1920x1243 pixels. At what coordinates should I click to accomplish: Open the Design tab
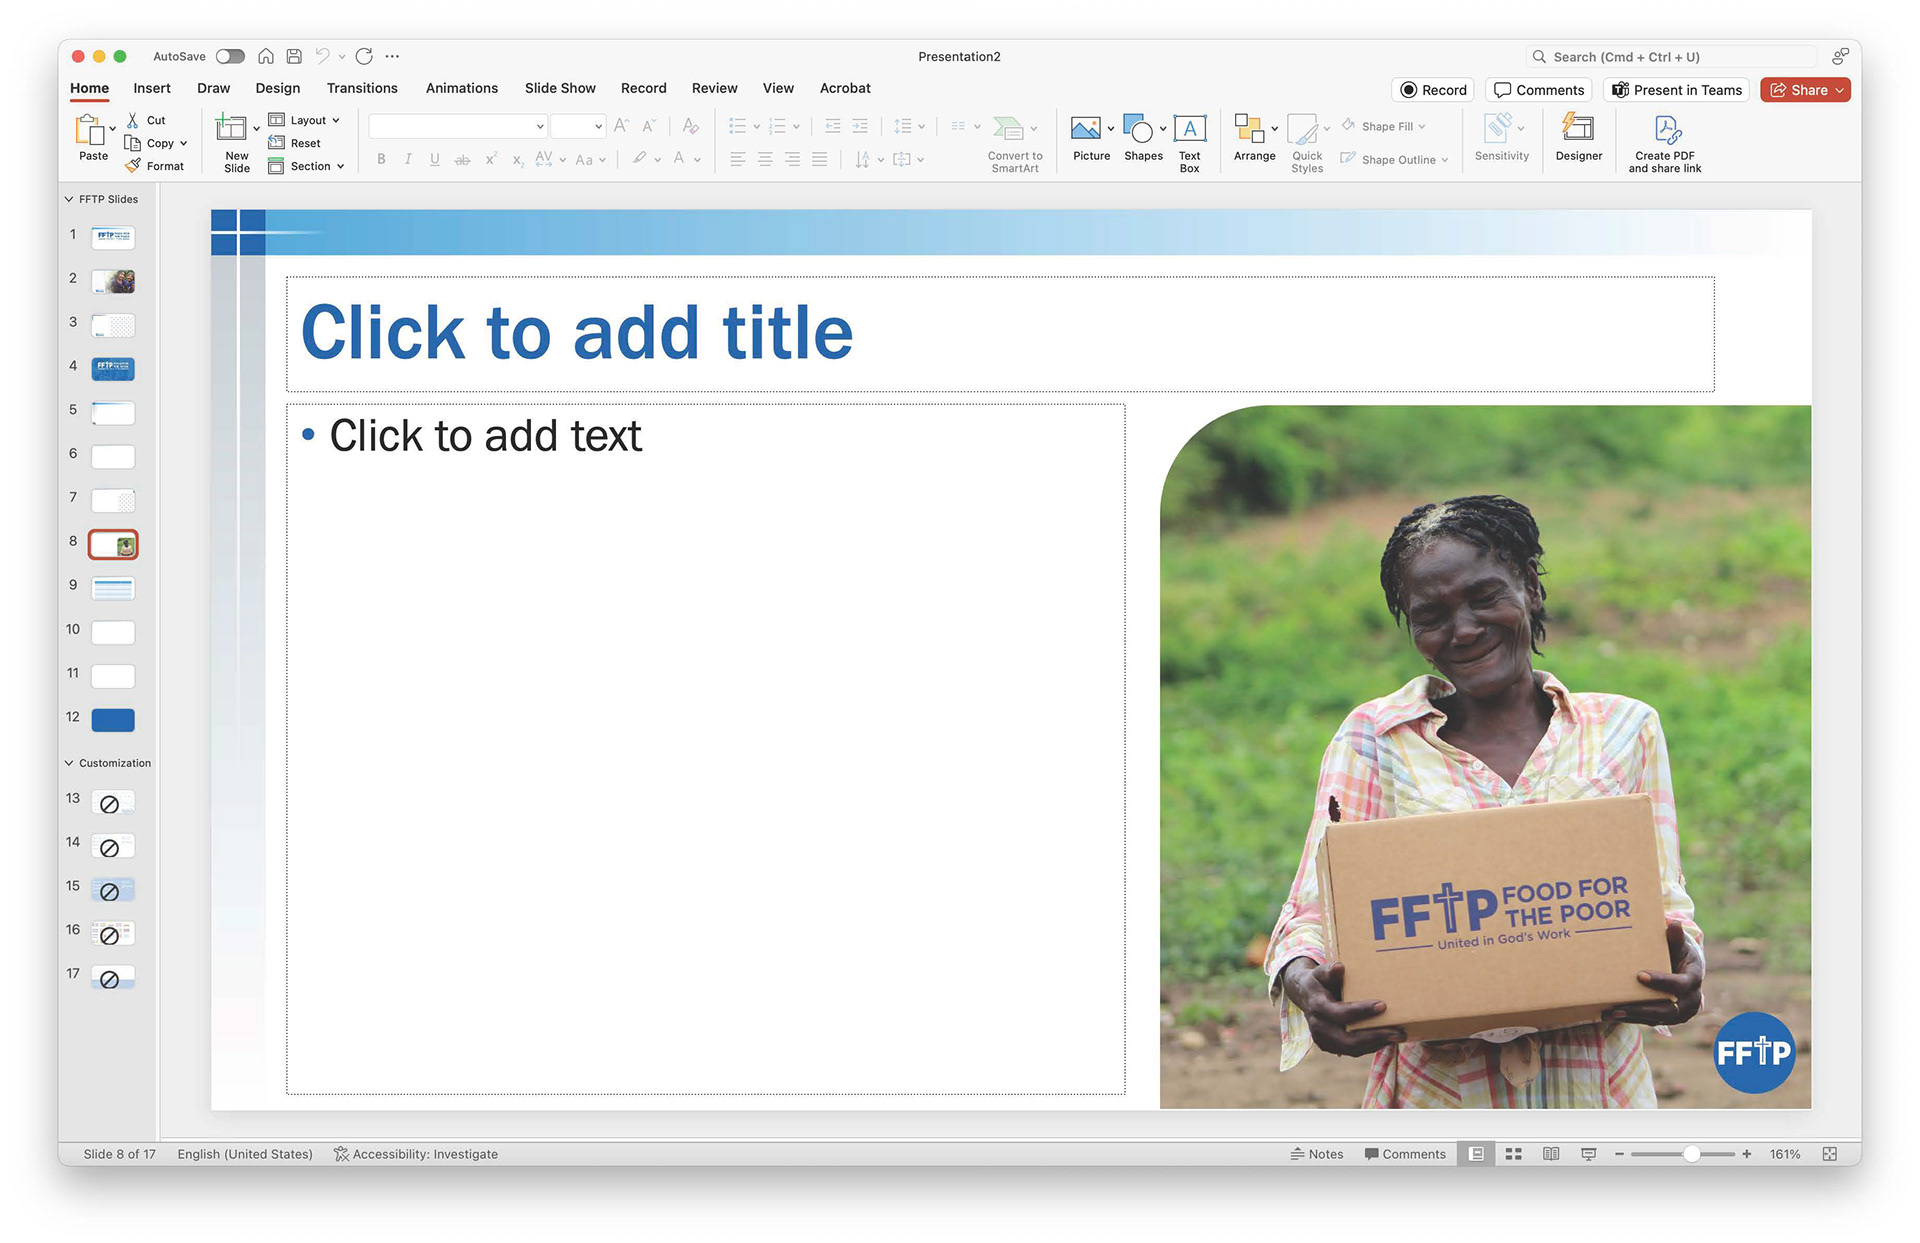point(277,88)
